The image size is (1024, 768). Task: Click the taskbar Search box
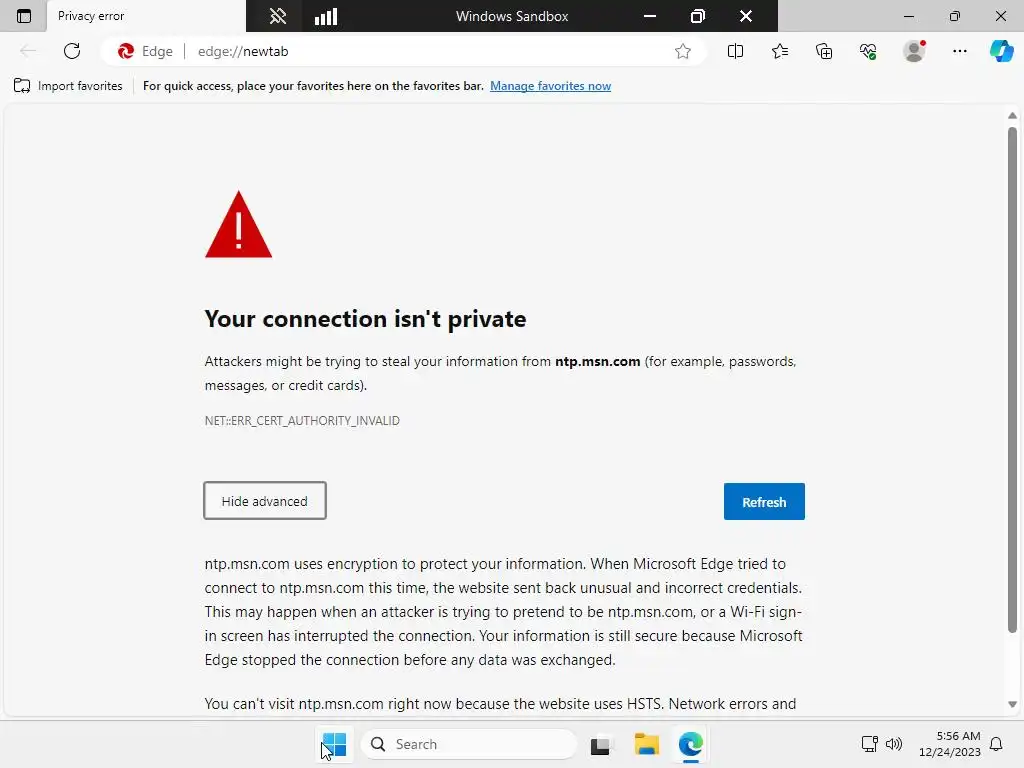[x=469, y=744]
